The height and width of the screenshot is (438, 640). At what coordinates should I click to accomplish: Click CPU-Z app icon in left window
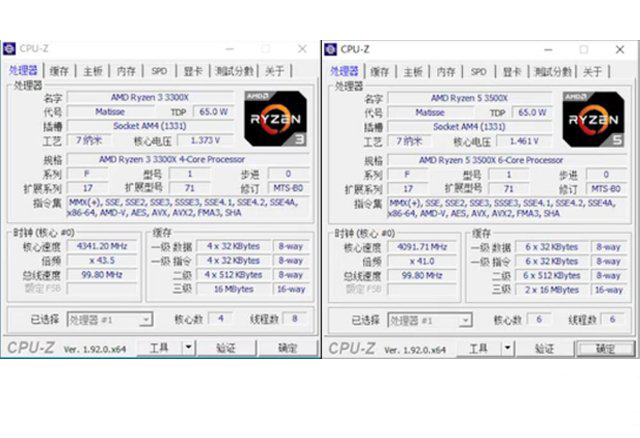[9, 49]
